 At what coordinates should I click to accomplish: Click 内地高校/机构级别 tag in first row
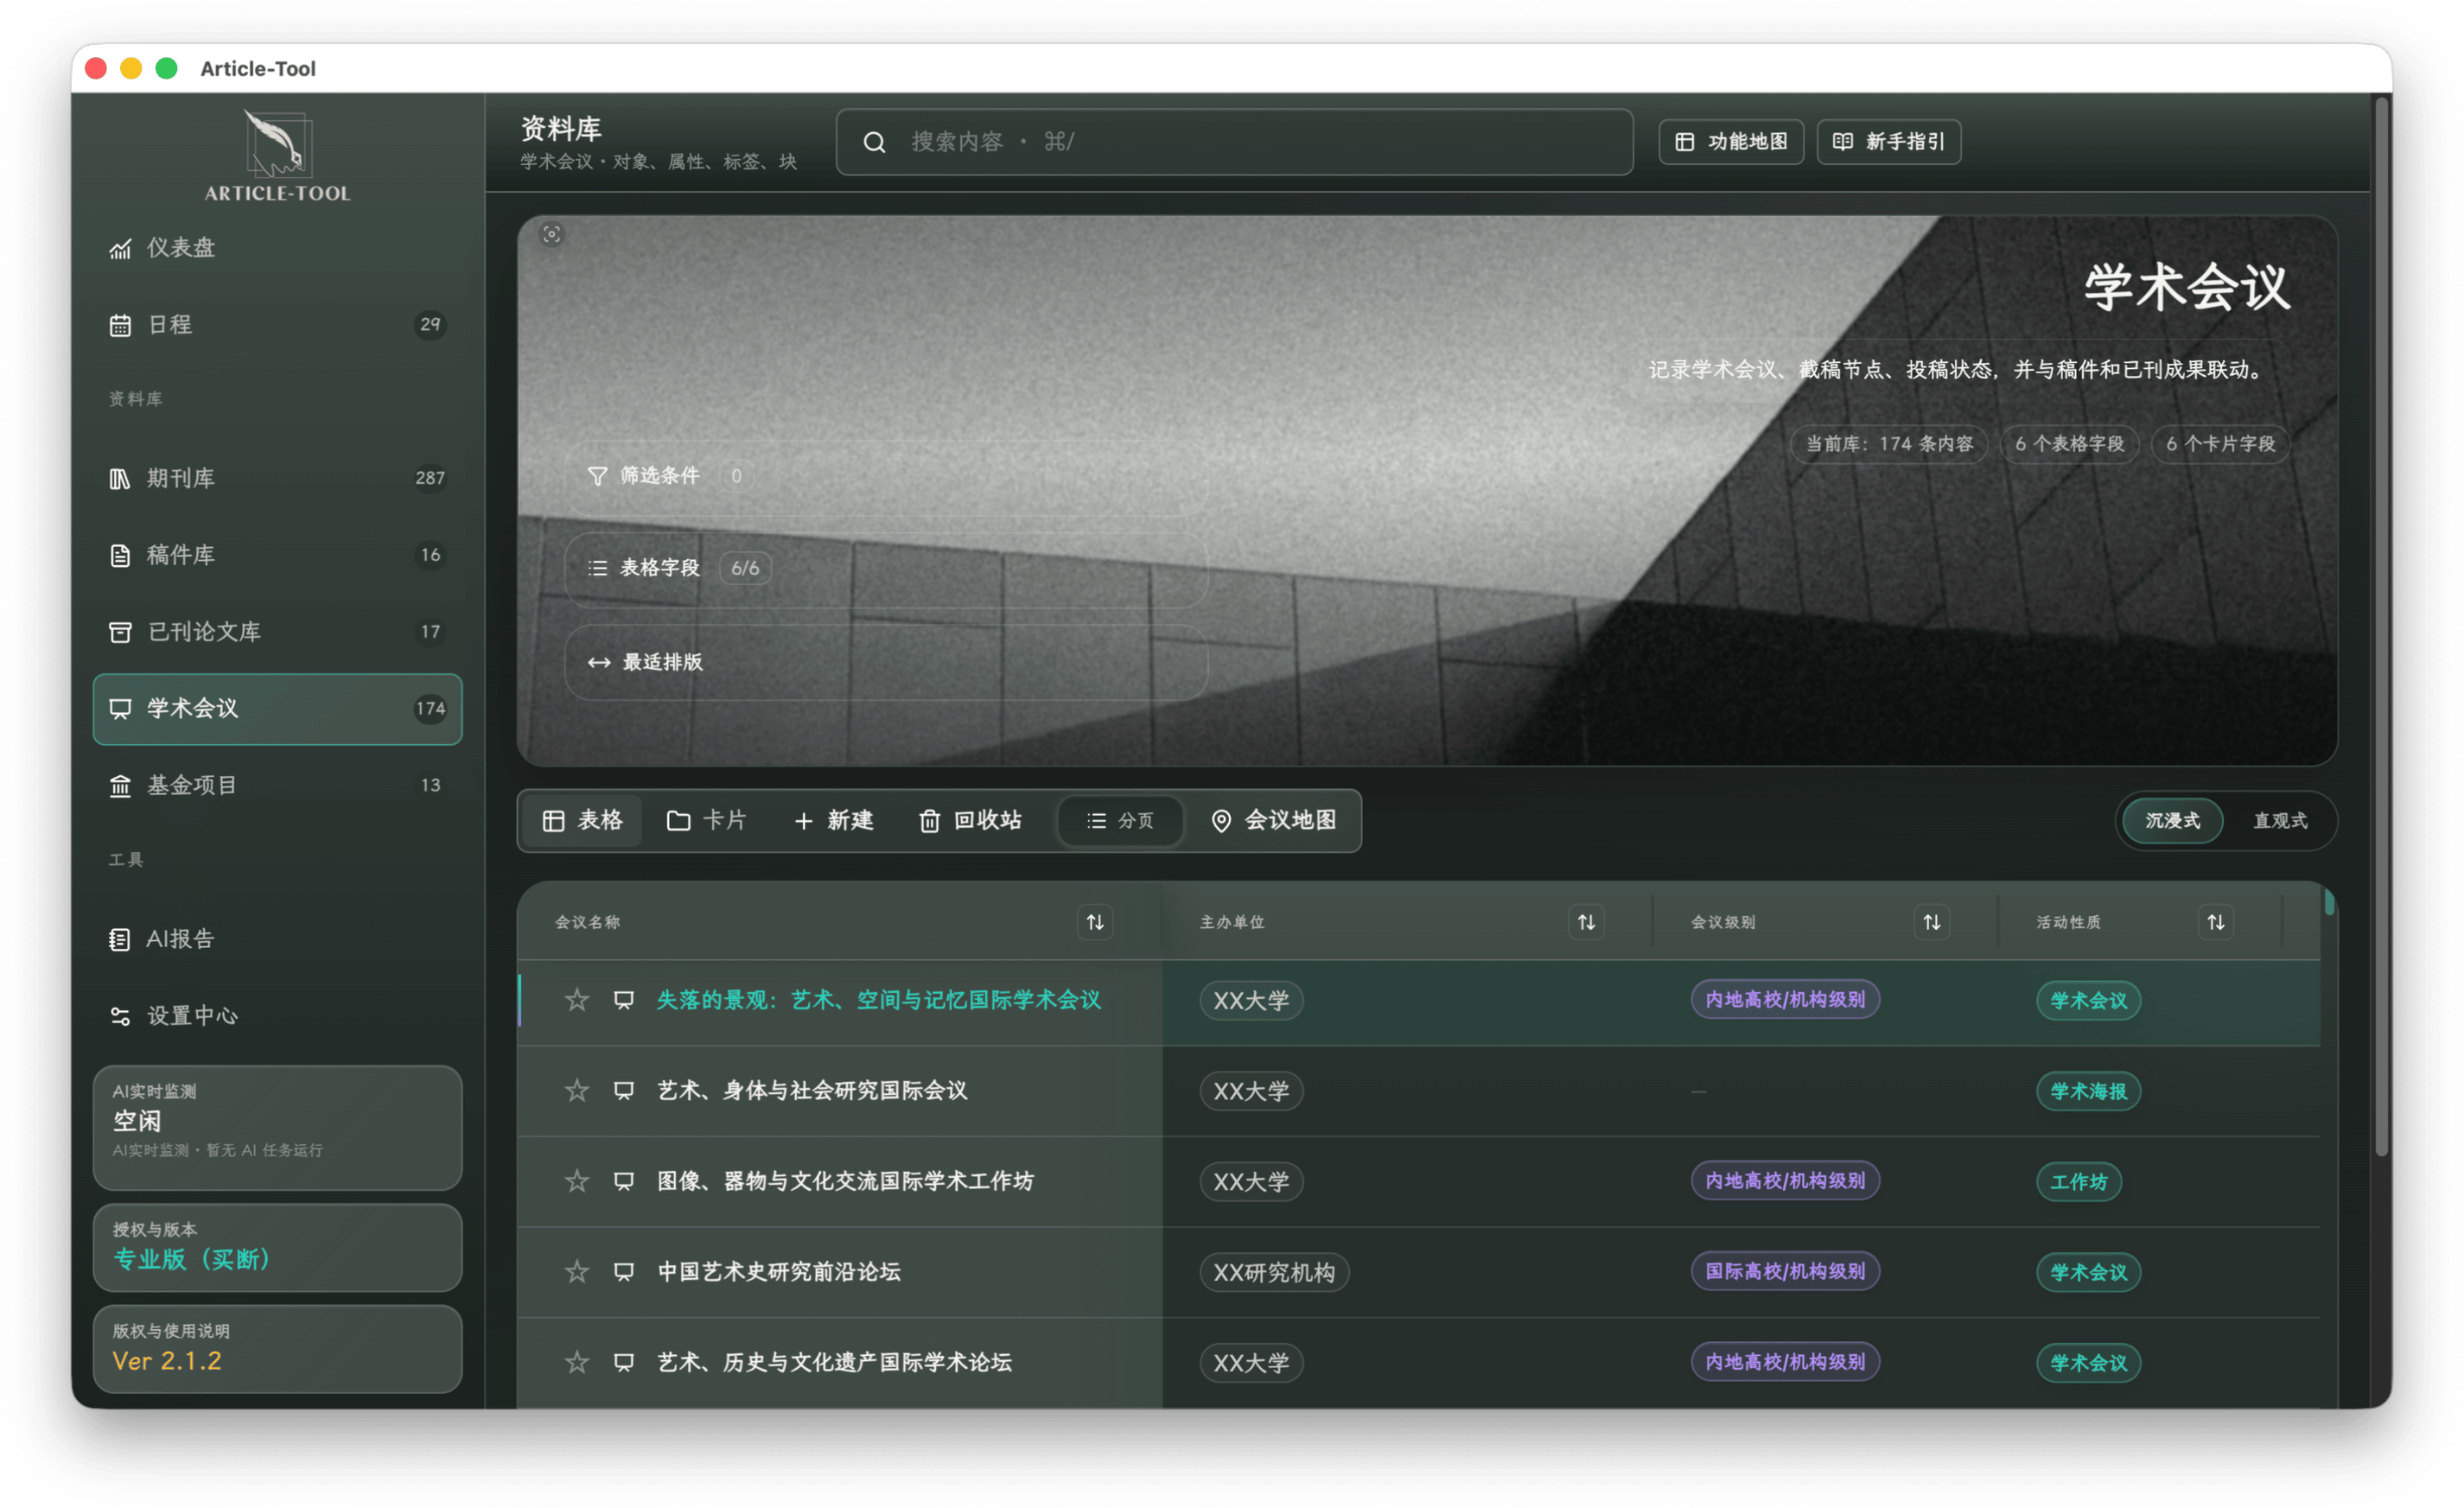click(1785, 999)
